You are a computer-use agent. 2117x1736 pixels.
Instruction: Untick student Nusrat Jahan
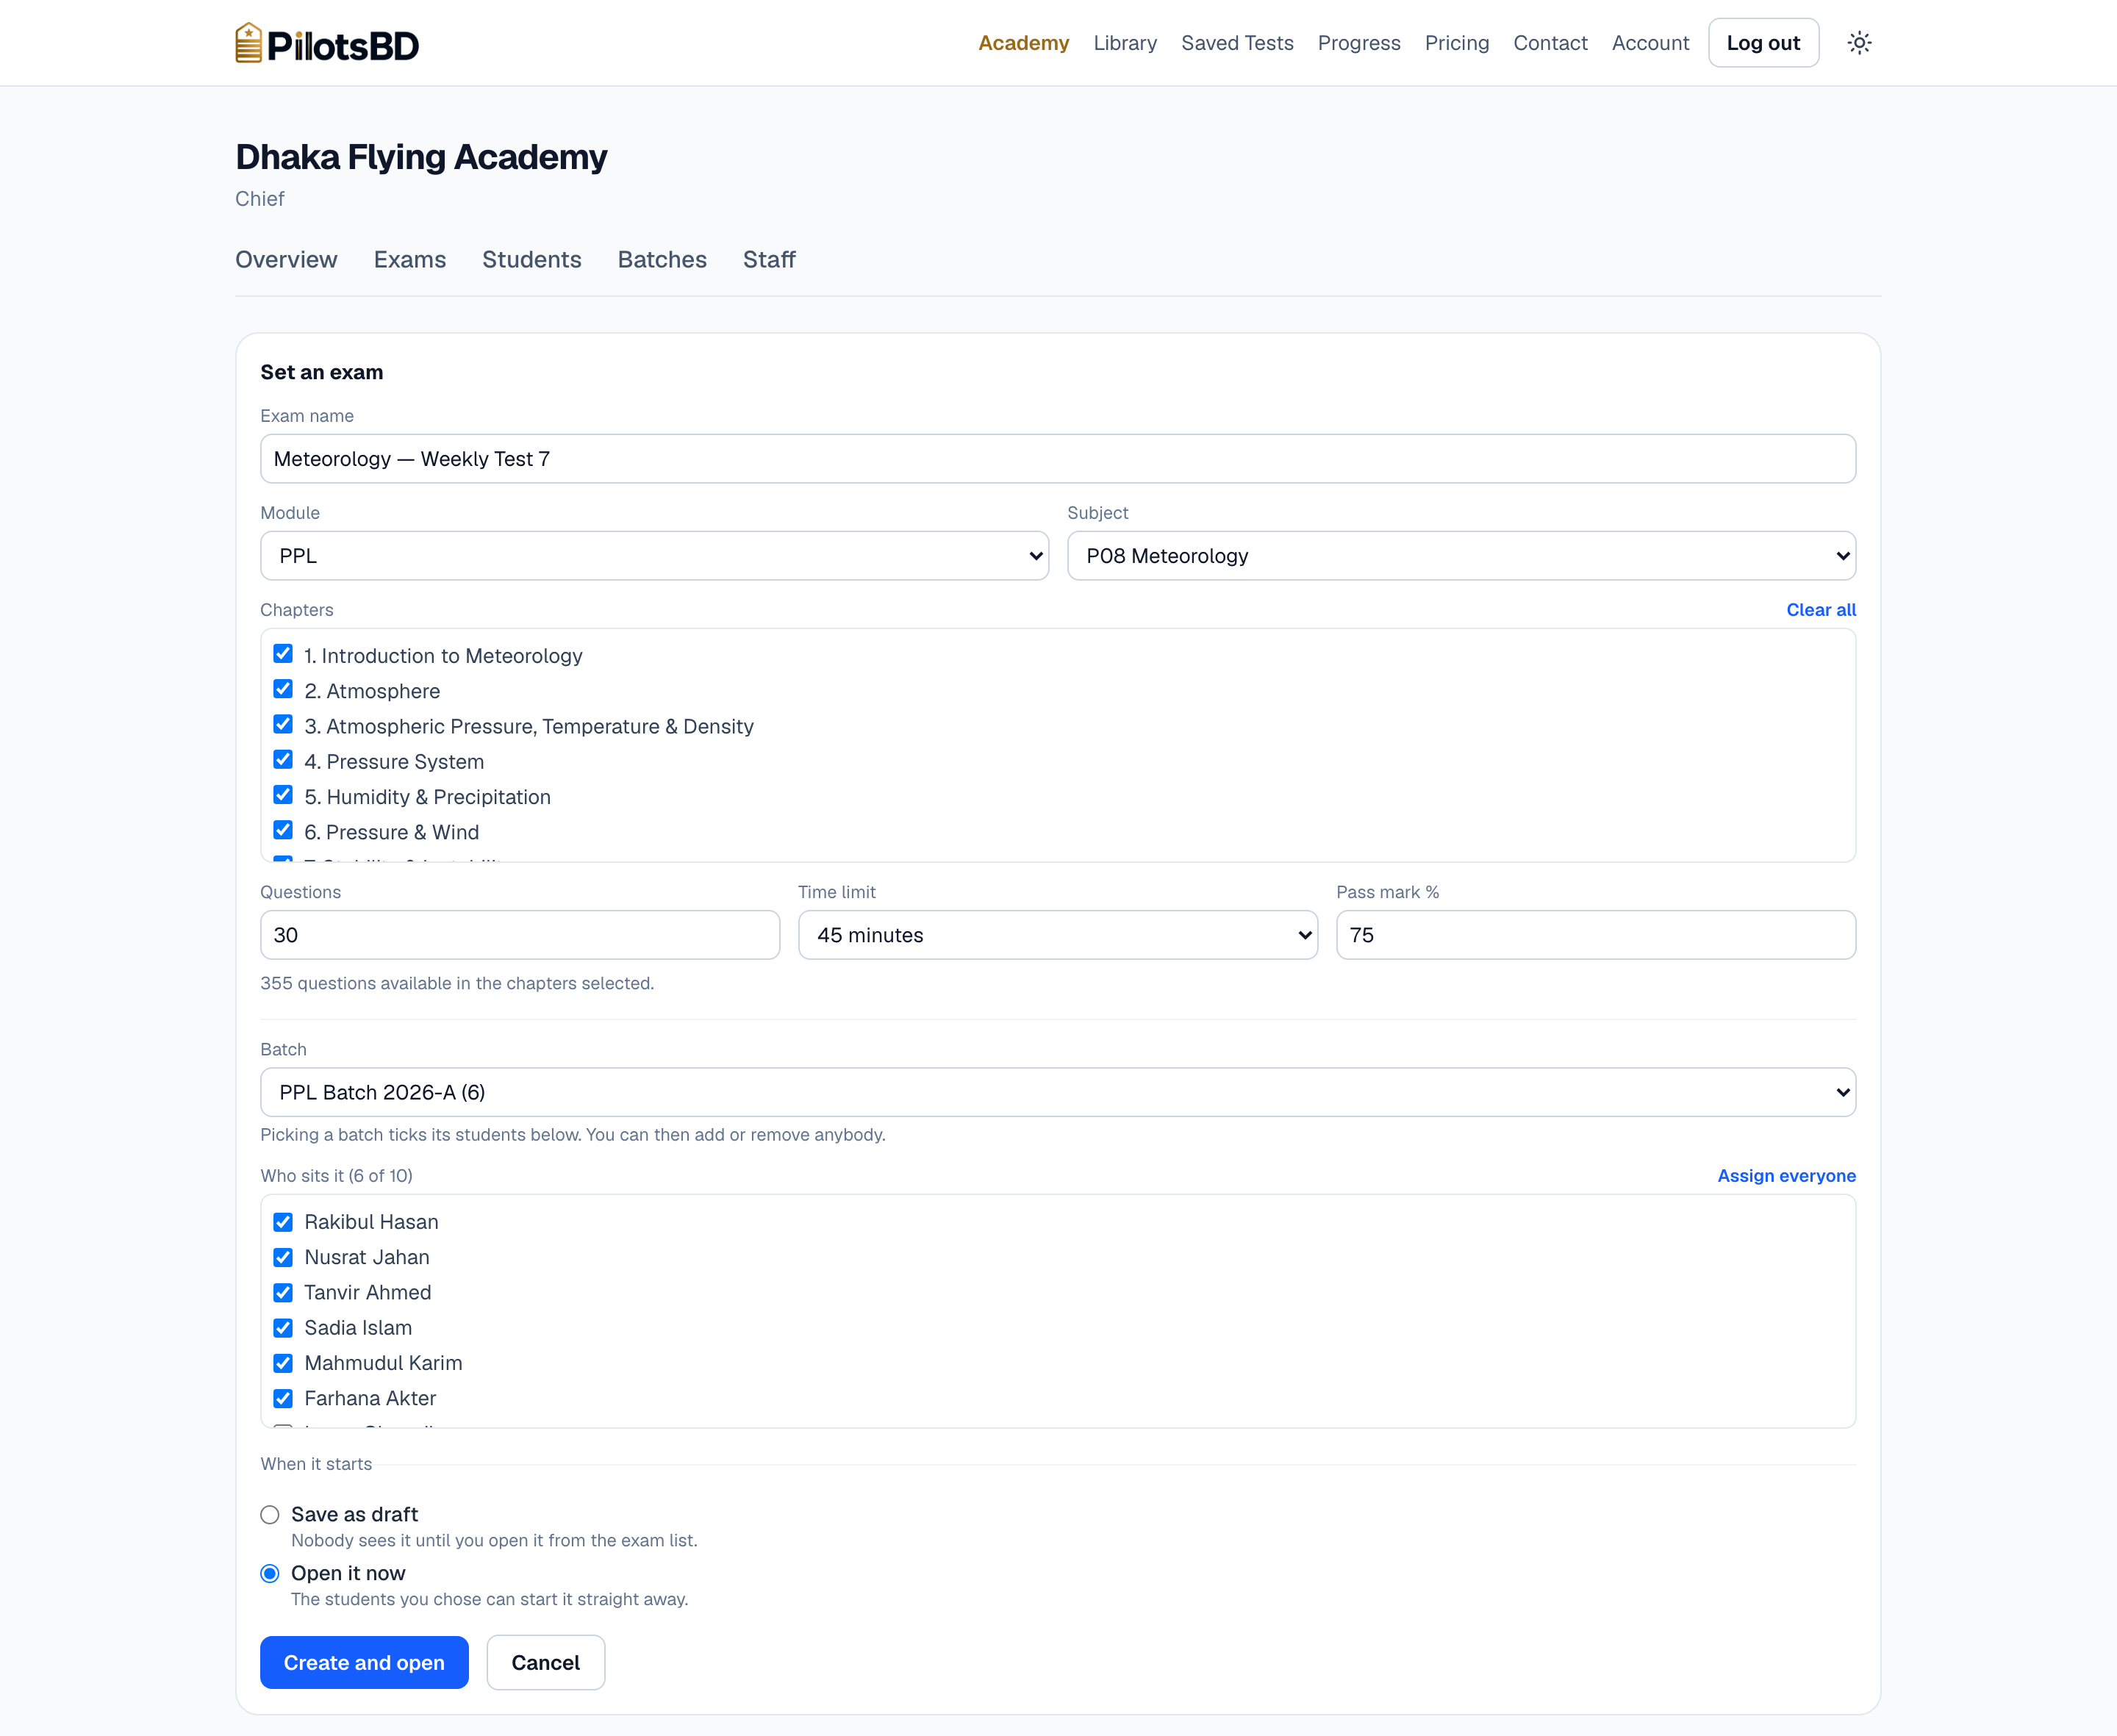(x=283, y=1257)
